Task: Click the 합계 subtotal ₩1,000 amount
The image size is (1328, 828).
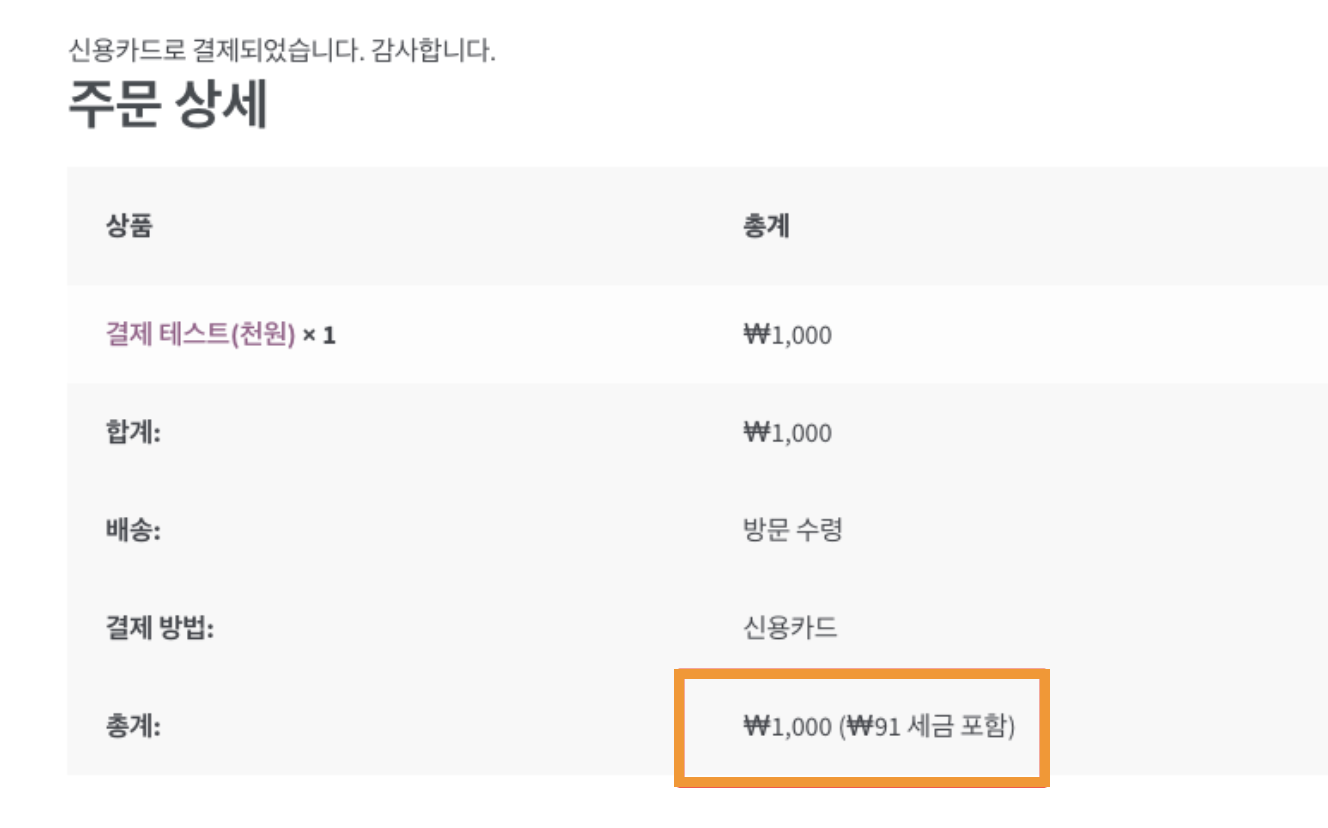Action: pos(787,432)
